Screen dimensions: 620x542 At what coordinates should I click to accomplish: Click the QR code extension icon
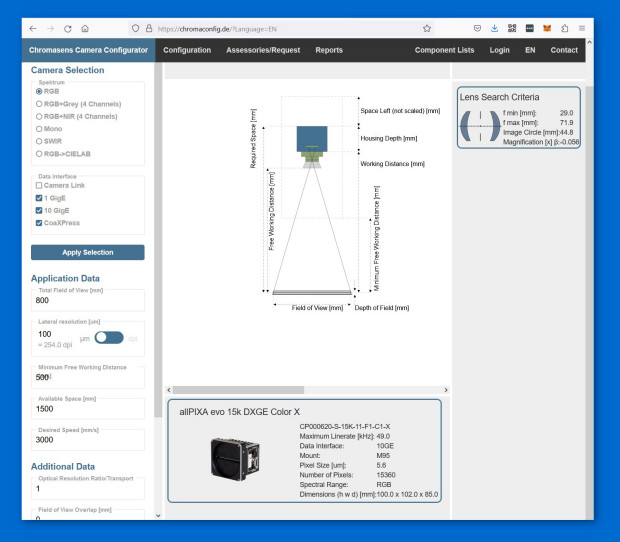coord(512,28)
